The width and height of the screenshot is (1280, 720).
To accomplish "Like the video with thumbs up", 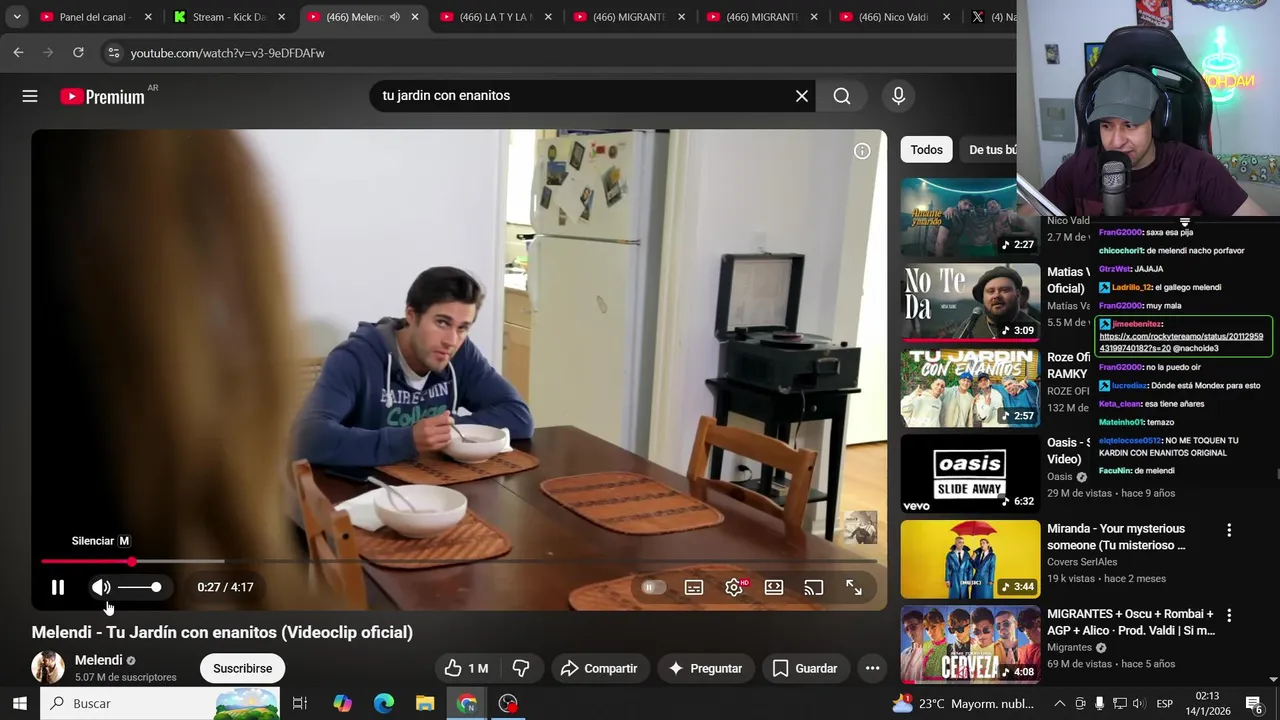I will coord(466,668).
